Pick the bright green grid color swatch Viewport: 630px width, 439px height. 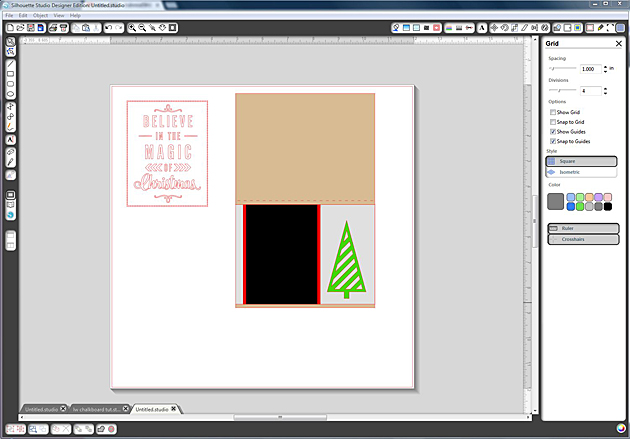(580, 206)
